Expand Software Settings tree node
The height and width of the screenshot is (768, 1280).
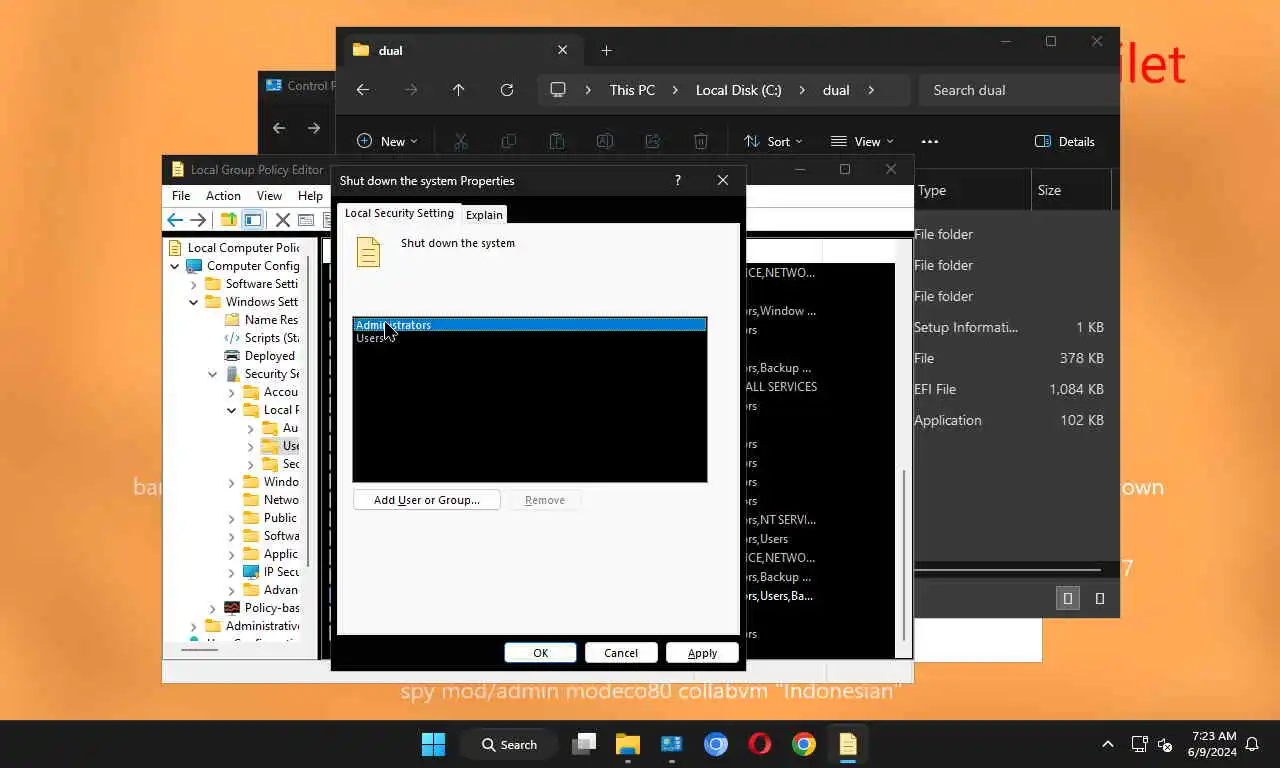click(194, 284)
